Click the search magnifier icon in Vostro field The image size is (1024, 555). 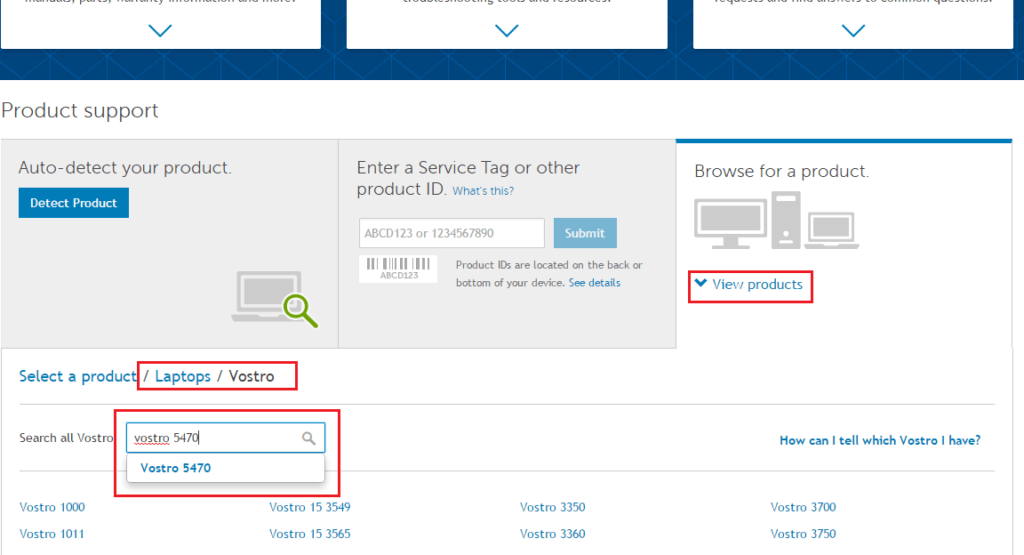pyautogui.click(x=309, y=438)
